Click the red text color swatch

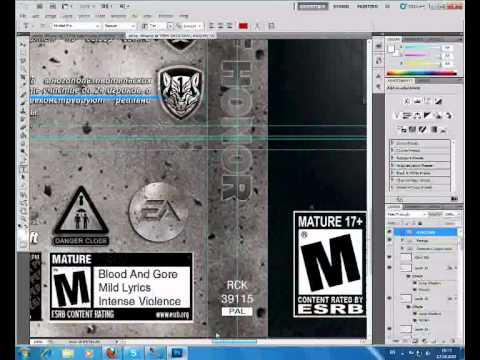[x=244, y=26]
